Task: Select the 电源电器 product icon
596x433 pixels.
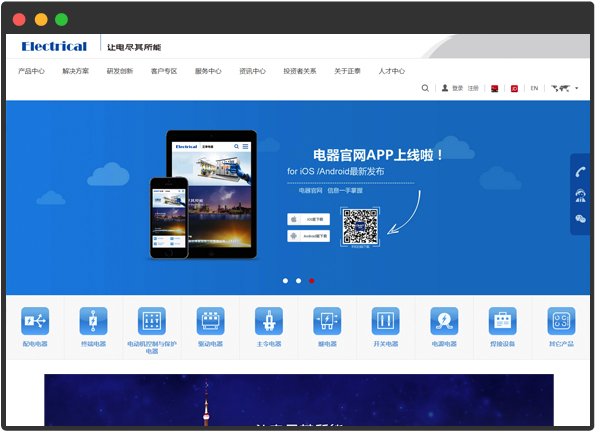Action: click(444, 321)
